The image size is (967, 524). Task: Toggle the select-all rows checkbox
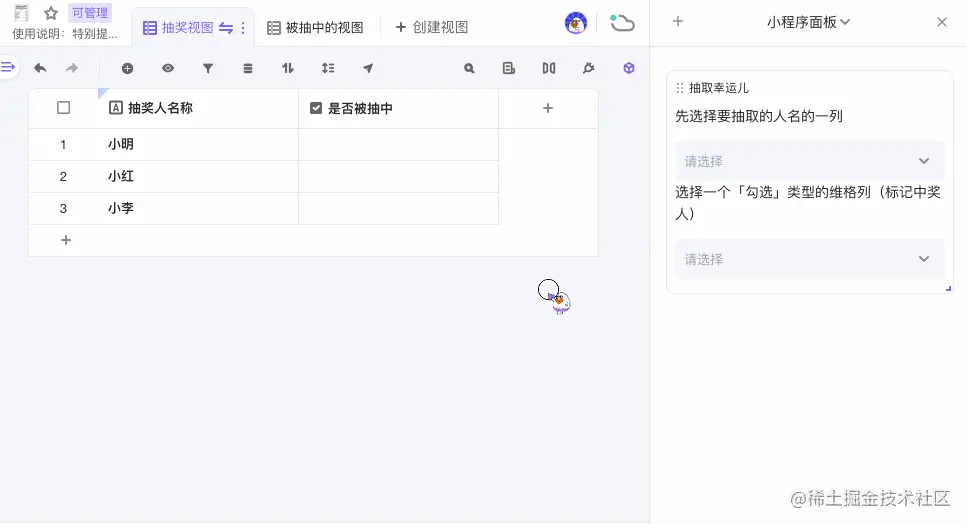click(64, 108)
